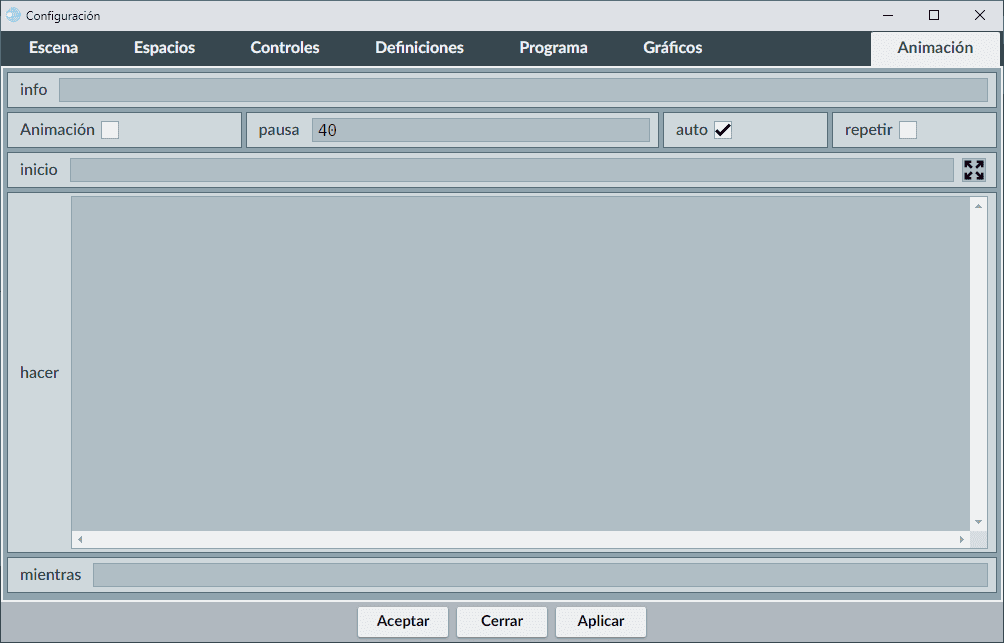Uncheck the auto checkbox

(723, 130)
